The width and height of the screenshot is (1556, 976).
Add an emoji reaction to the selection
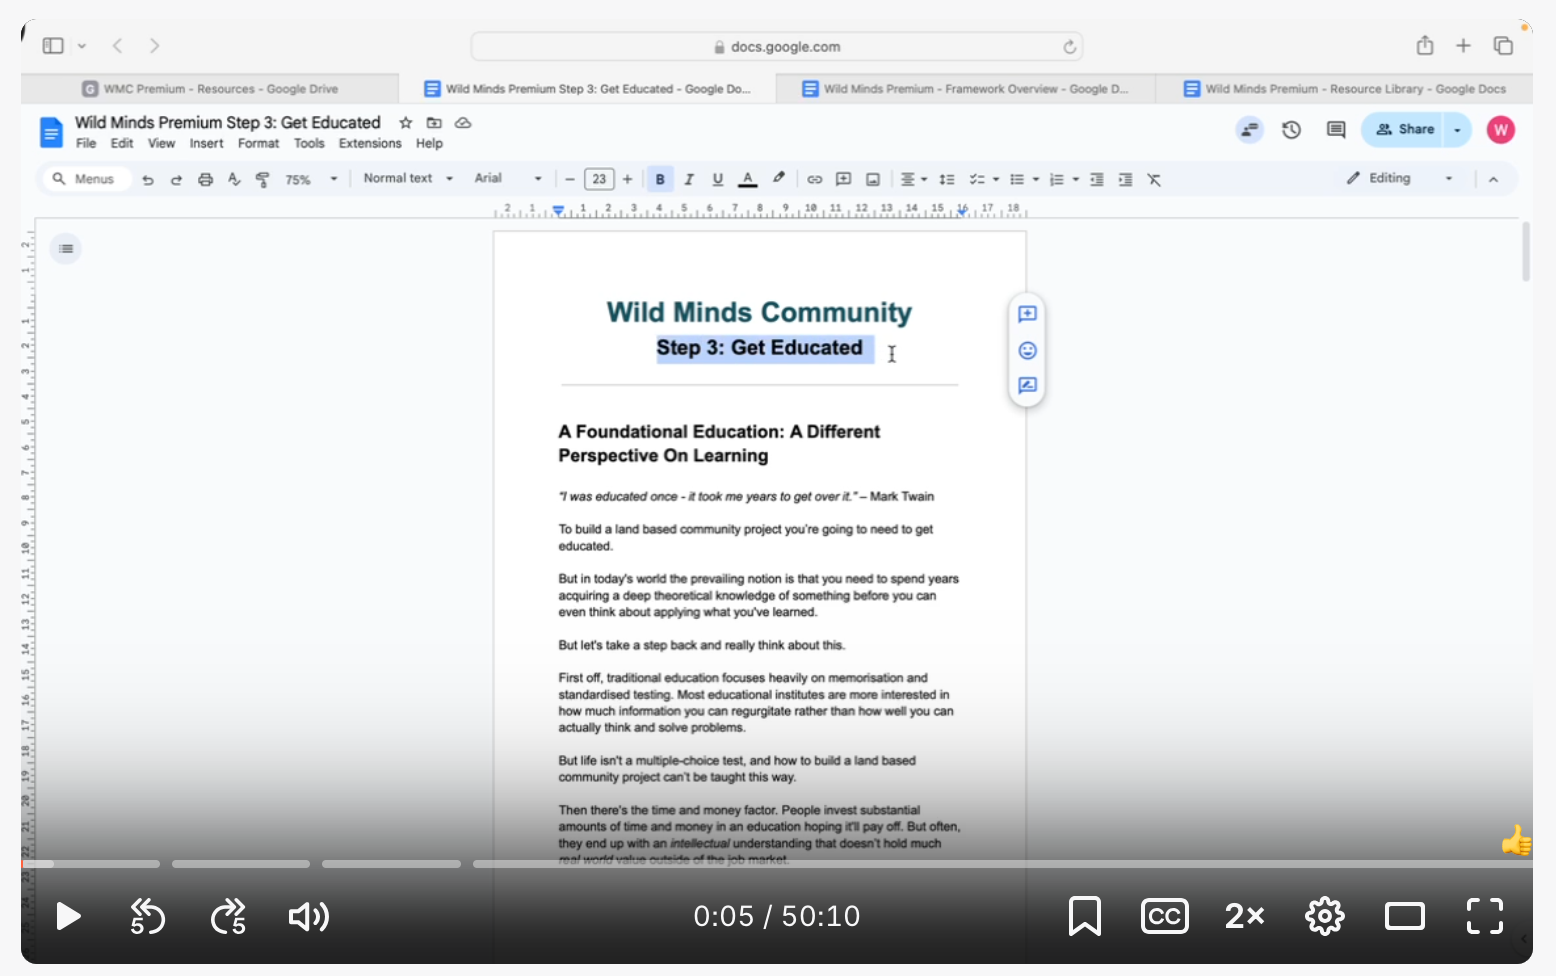pyautogui.click(x=1027, y=350)
